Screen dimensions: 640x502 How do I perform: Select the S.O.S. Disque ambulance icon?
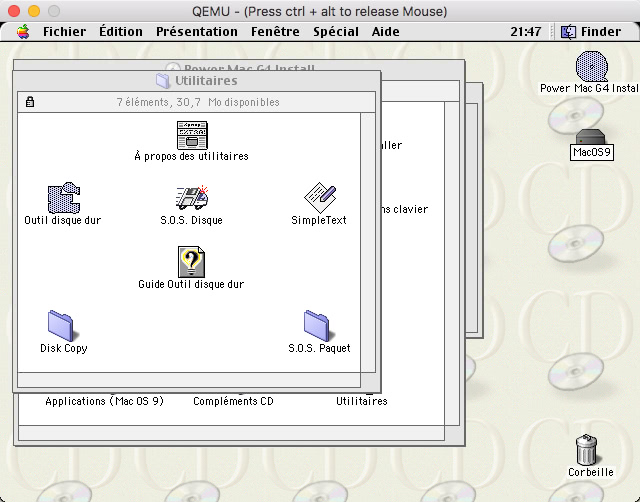point(192,198)
